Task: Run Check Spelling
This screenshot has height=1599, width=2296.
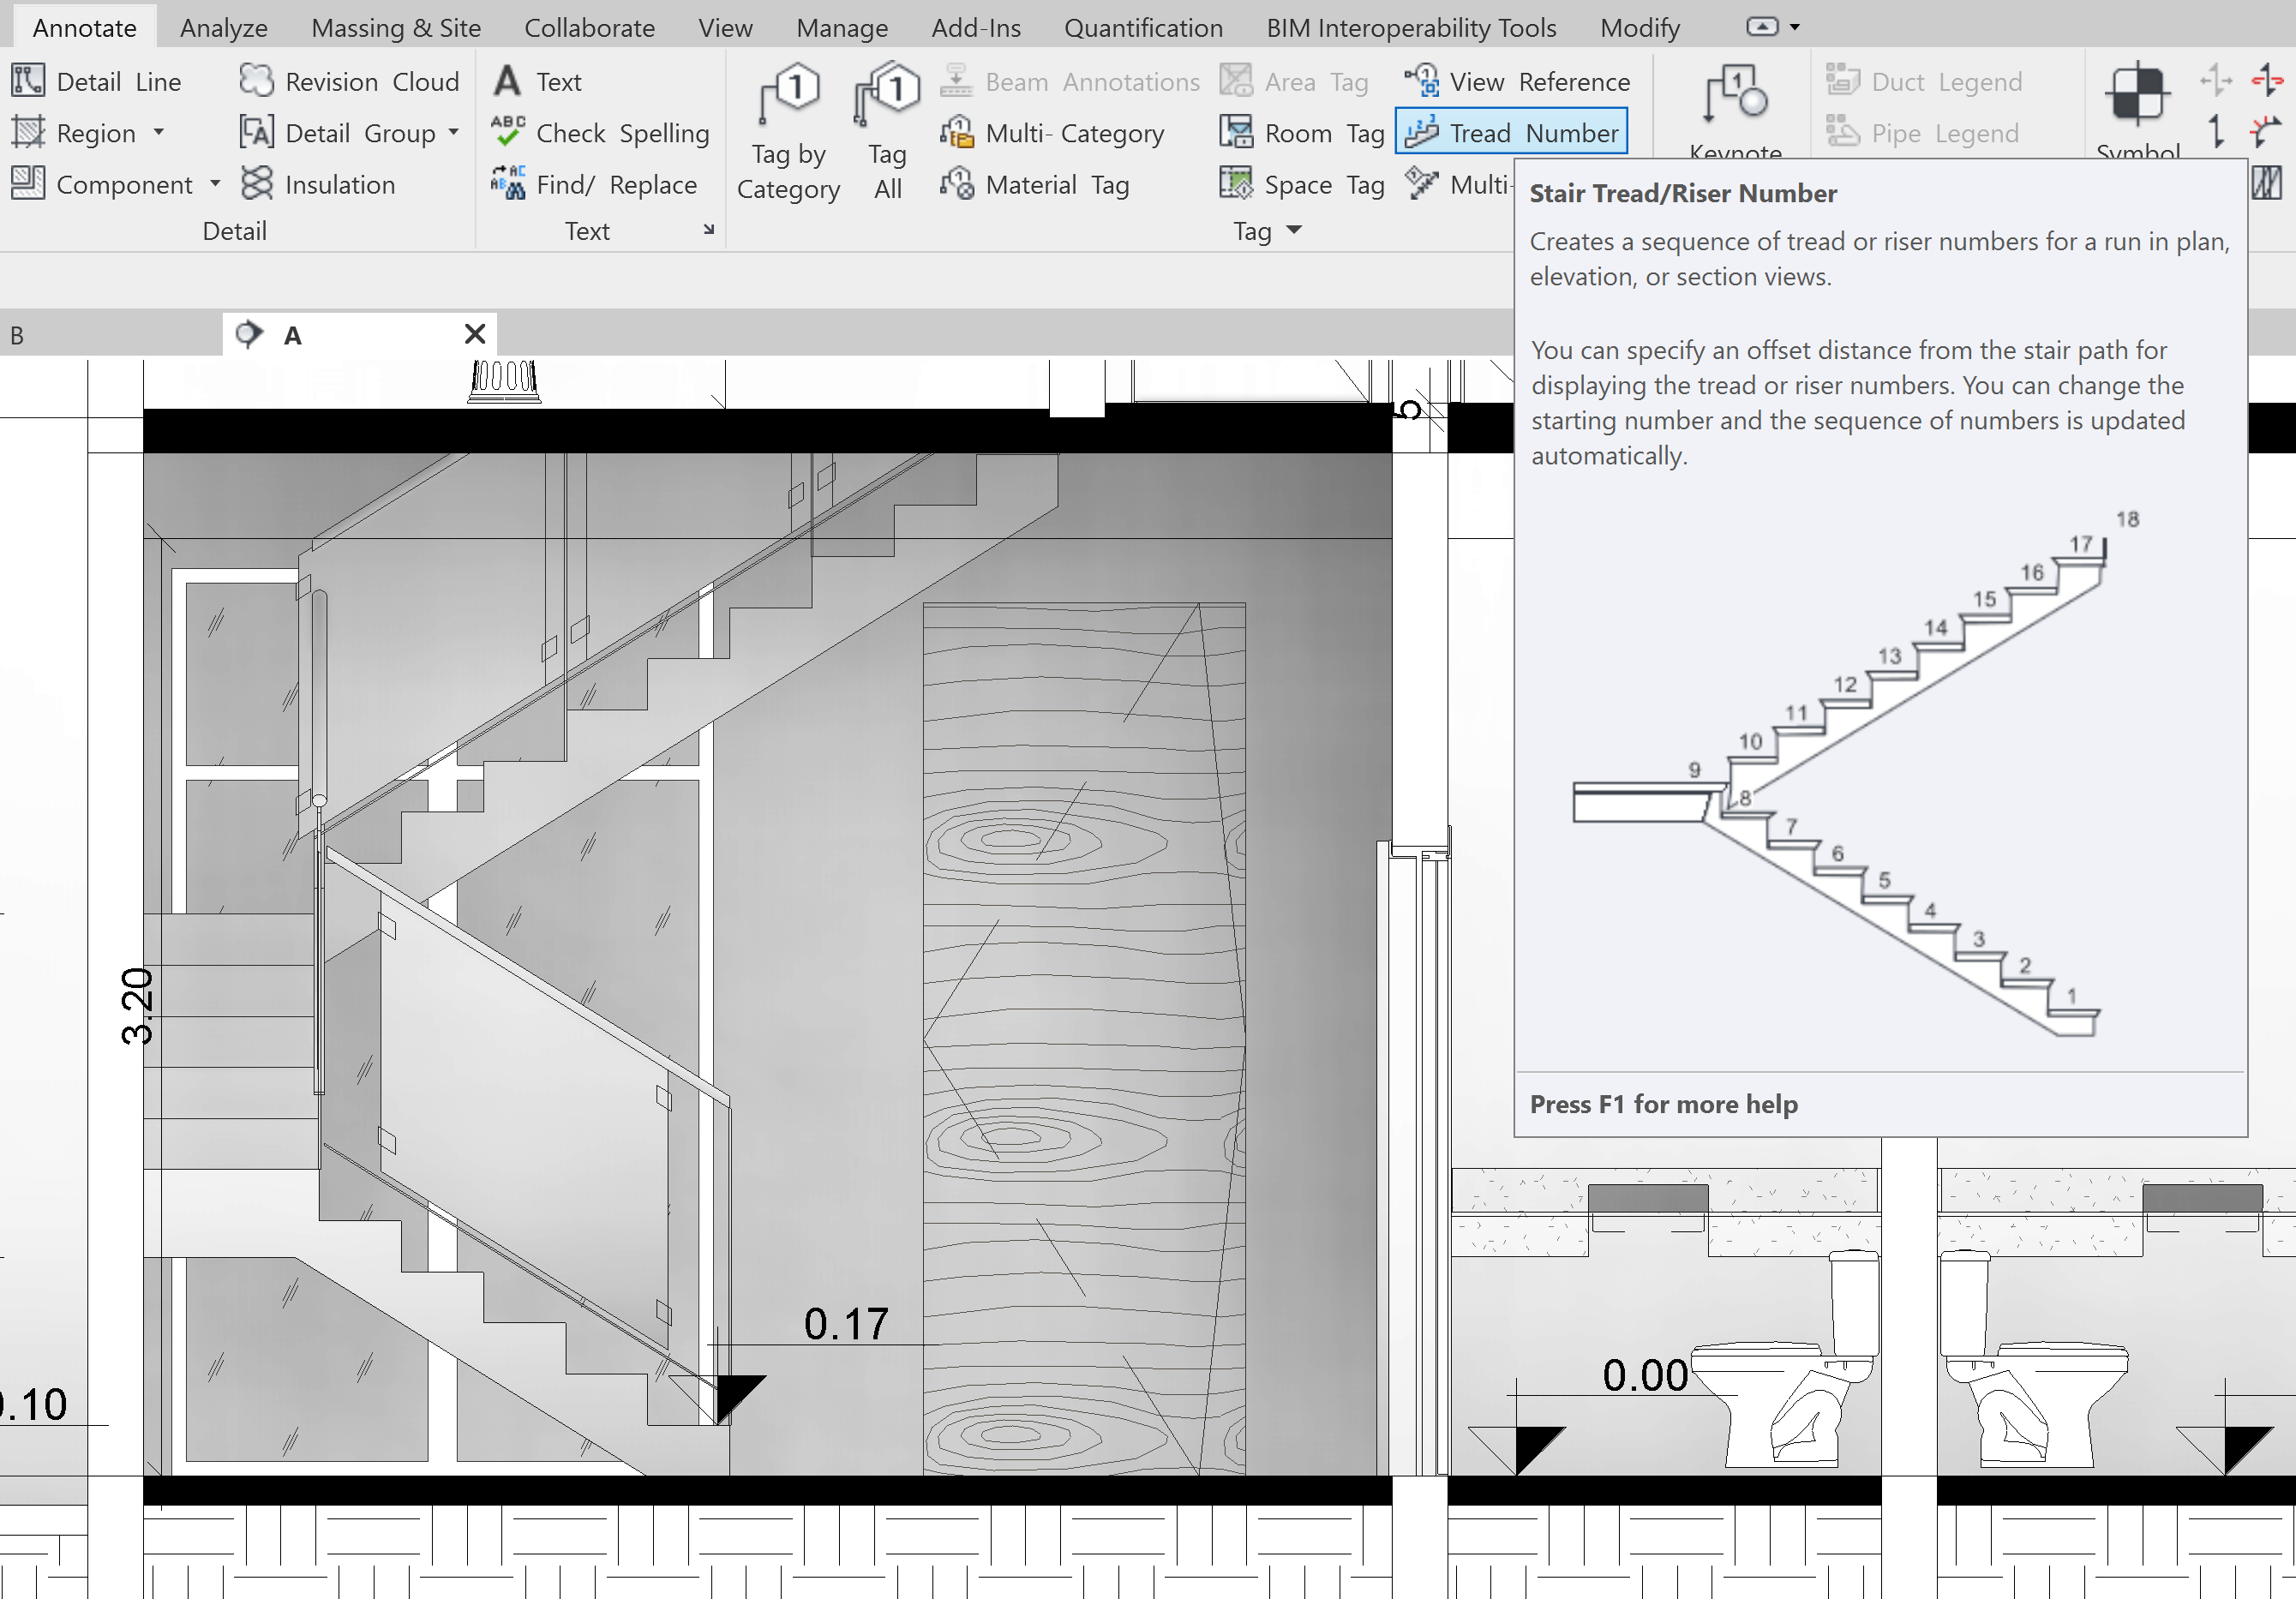Action: coord(600,132)
